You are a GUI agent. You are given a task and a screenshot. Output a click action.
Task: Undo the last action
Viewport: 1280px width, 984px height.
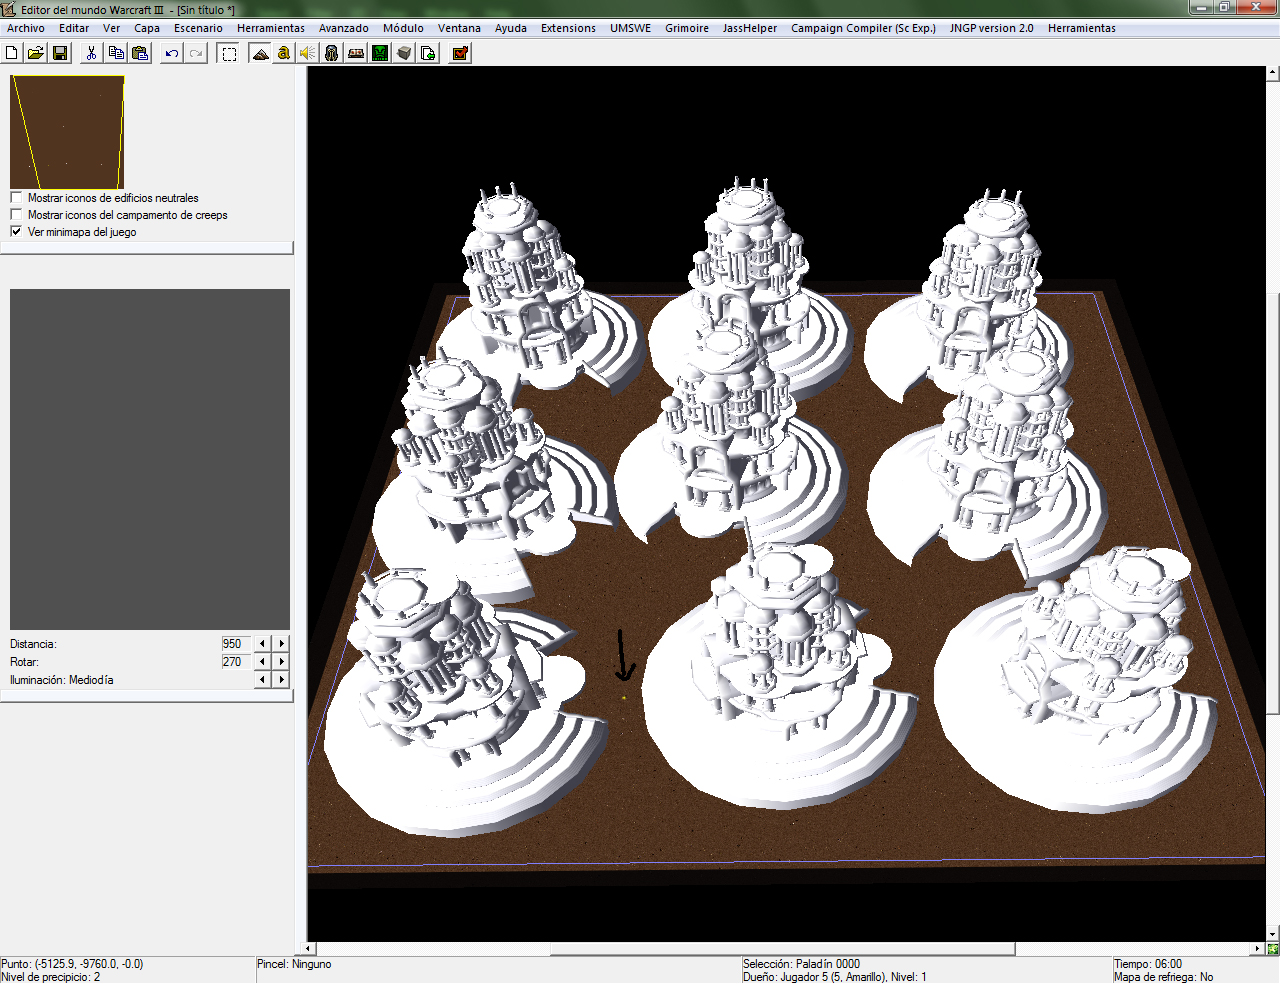(x=172, y=53)
